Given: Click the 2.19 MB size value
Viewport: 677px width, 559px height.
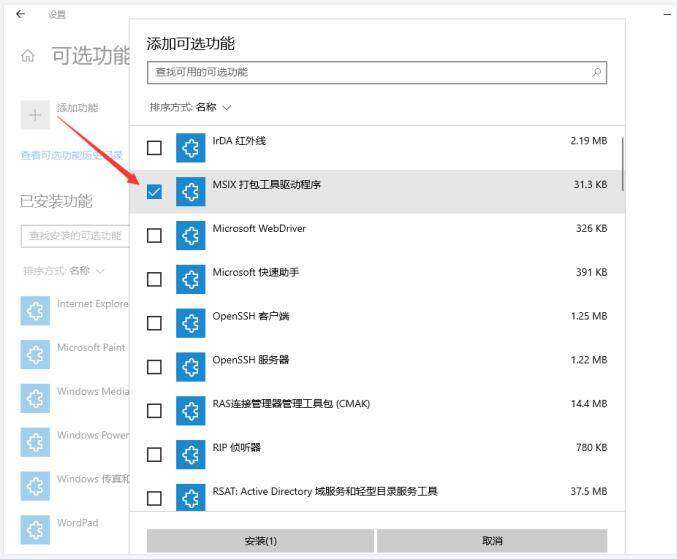Looking at the screenshot, I should (x=589, y=141).
